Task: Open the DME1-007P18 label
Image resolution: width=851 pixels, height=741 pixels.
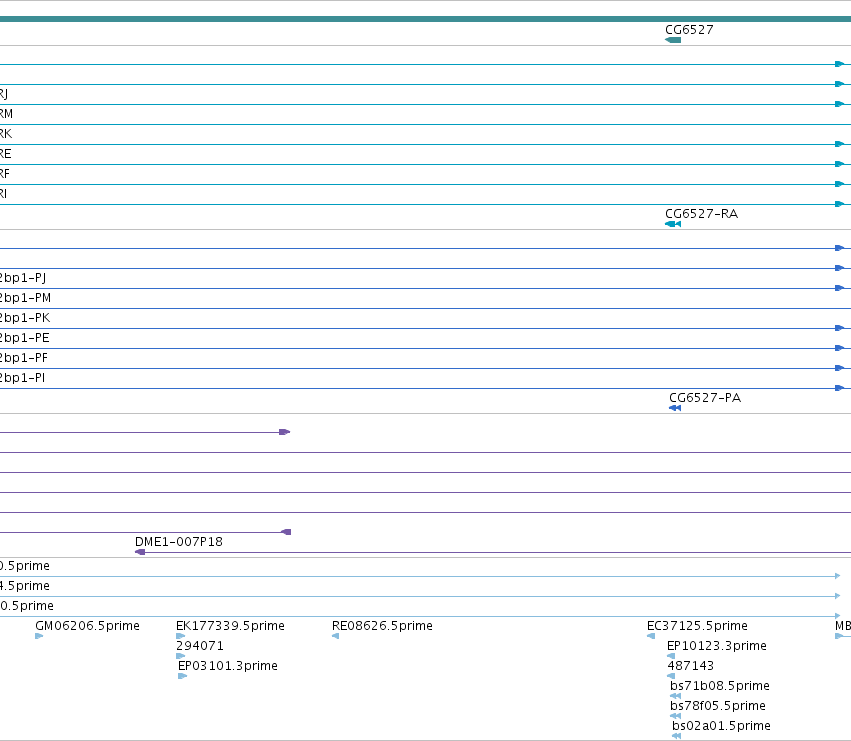Action: point(179,542)
